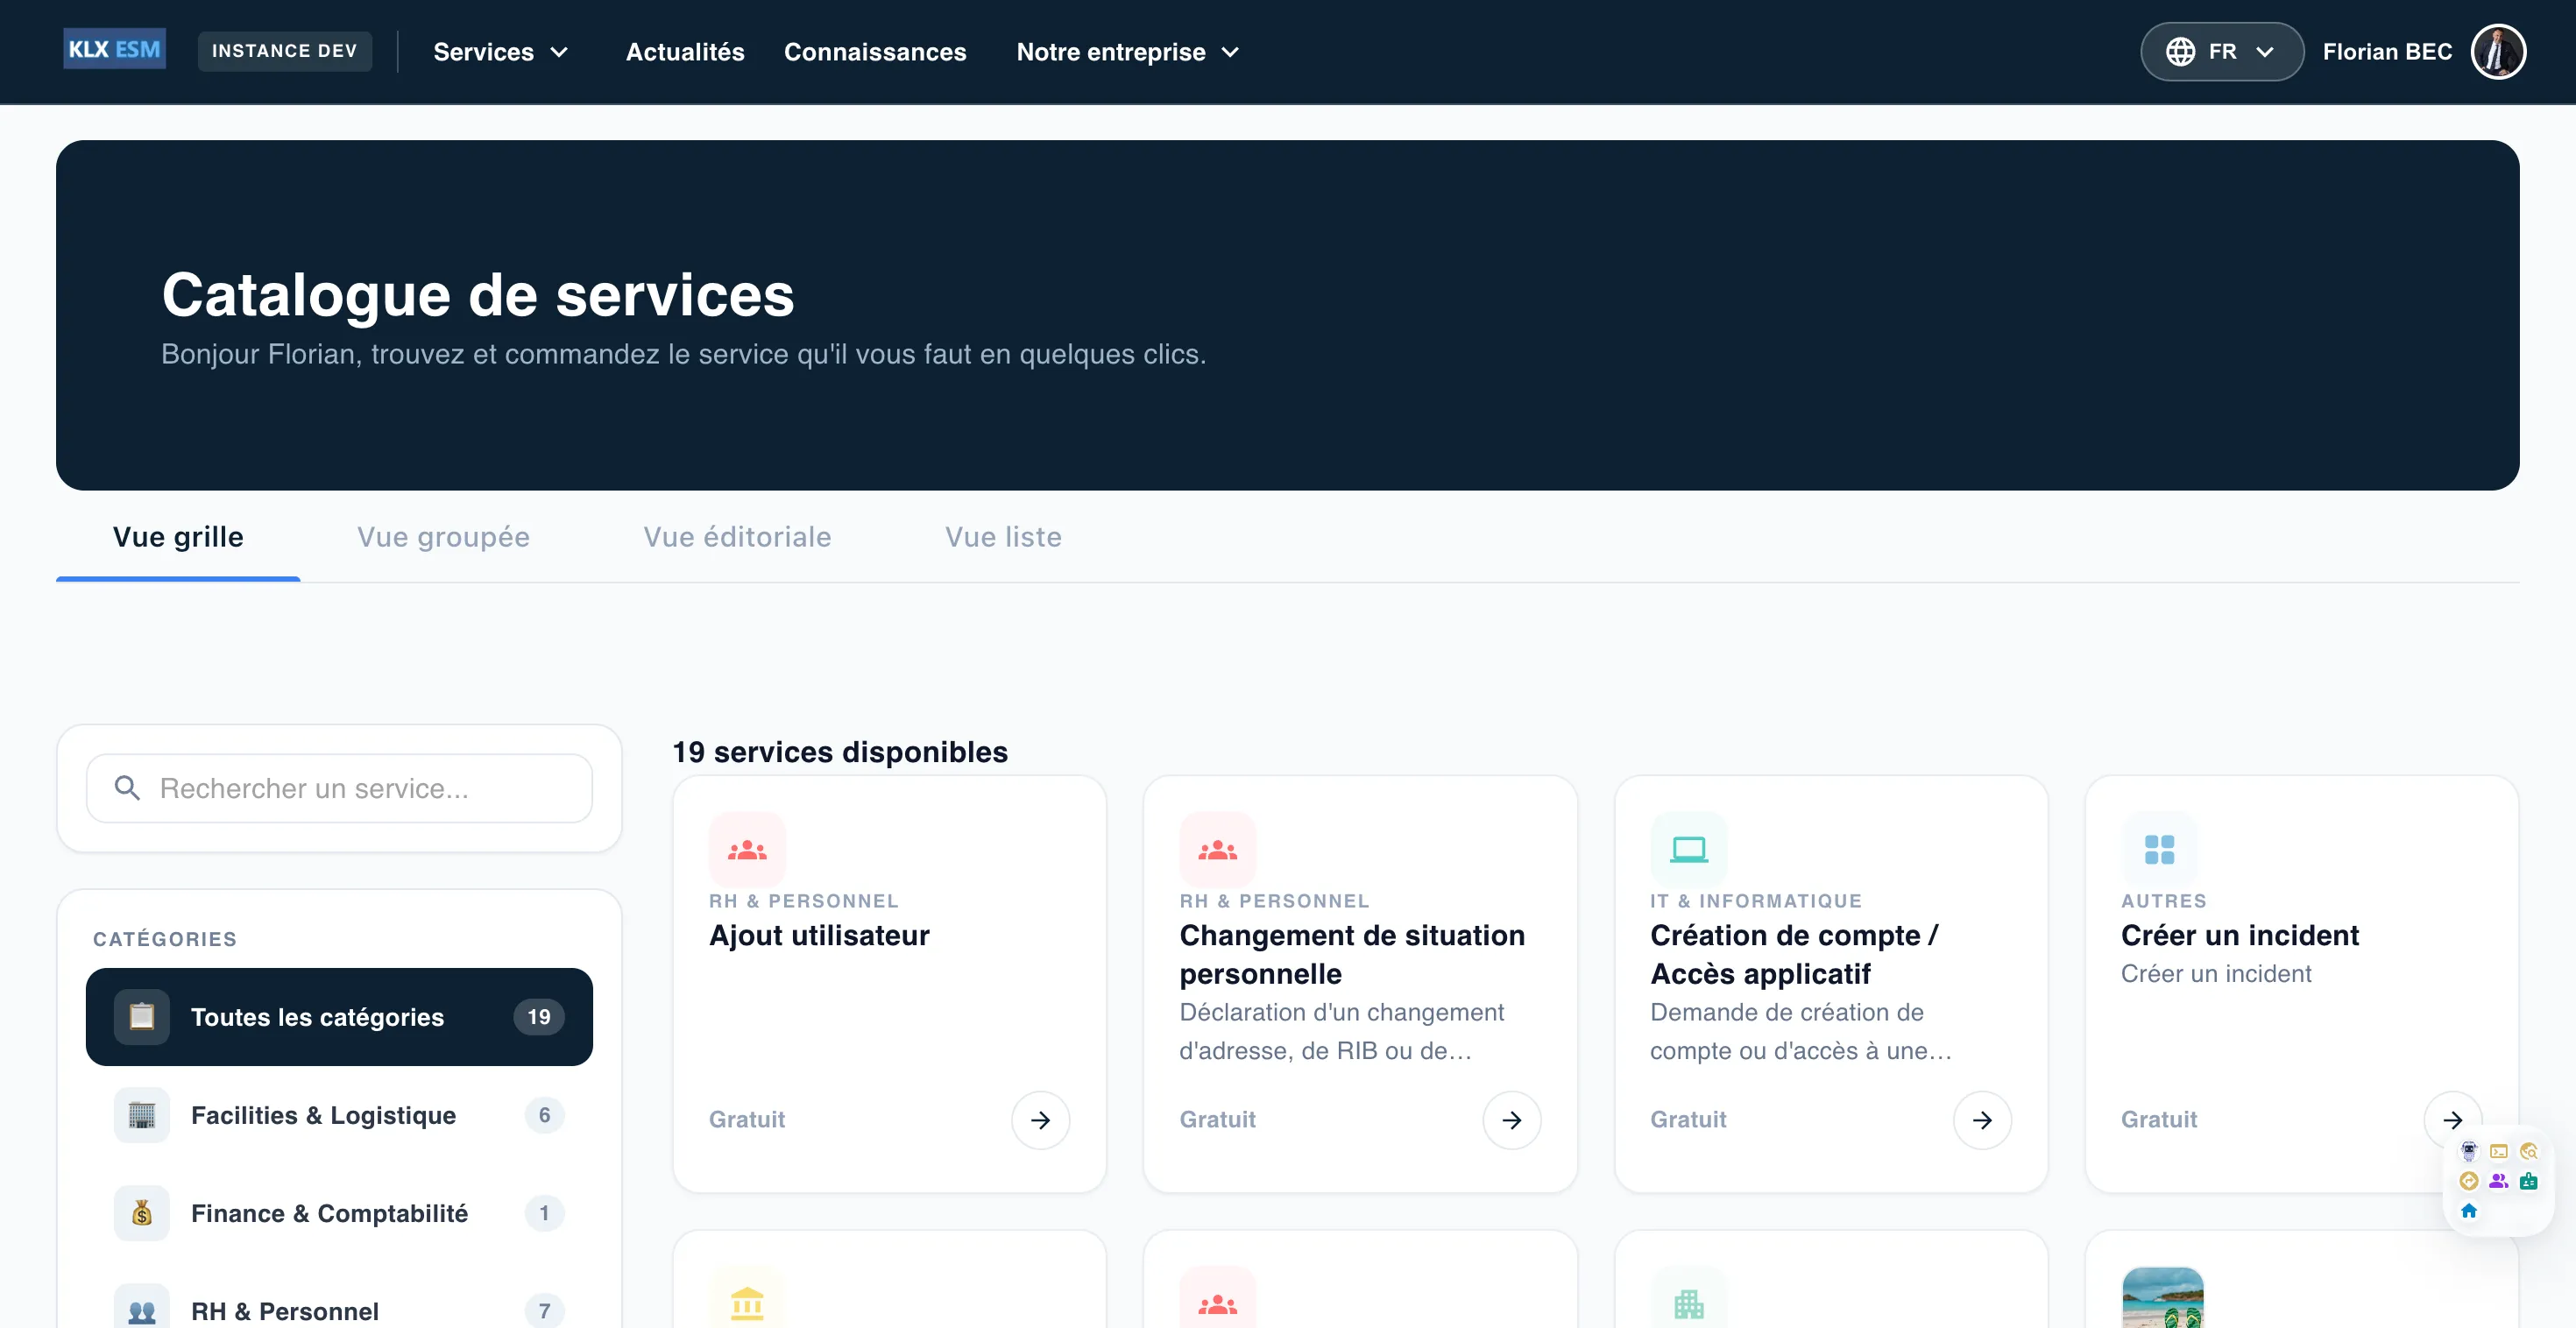
Task: Click the AUTRES category label
Action: (2164, 901)
